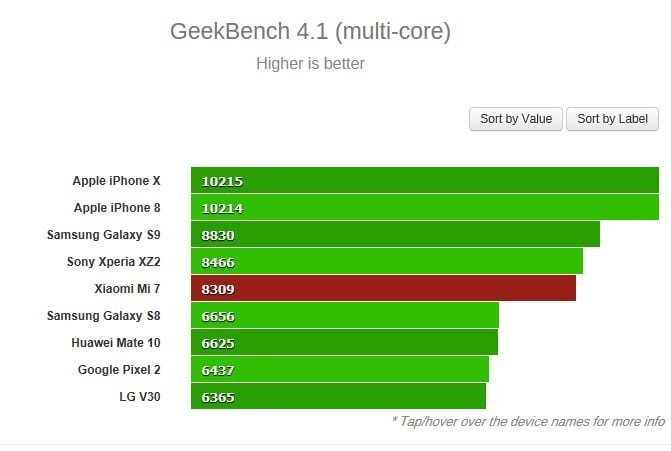This screenshot has width=671, height=451.
Task: Click the Sort by Value button
Action: pyautogui.click(x=516, y=119)
